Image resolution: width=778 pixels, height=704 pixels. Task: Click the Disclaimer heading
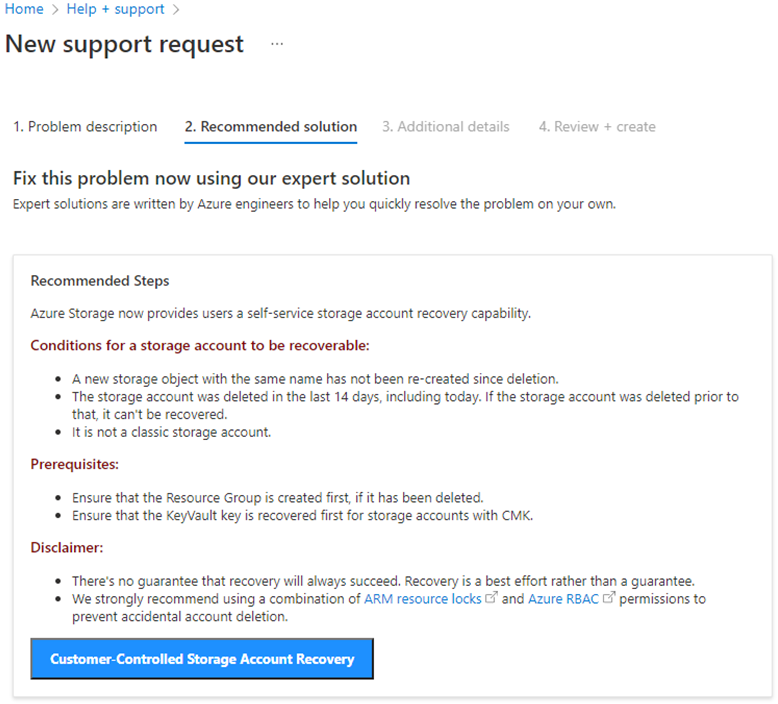[66, 548]
